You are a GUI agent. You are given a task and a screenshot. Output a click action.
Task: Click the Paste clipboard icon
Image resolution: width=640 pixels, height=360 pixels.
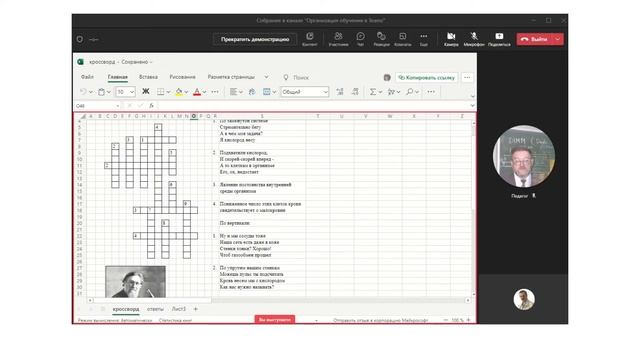(x=101, y=92)
